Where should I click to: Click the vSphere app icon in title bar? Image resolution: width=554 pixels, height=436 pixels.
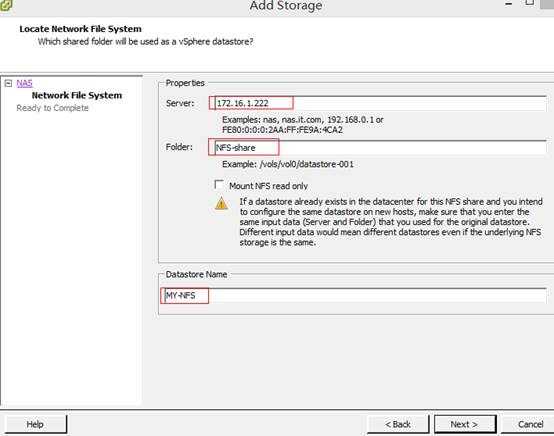[x=6, y=5]
